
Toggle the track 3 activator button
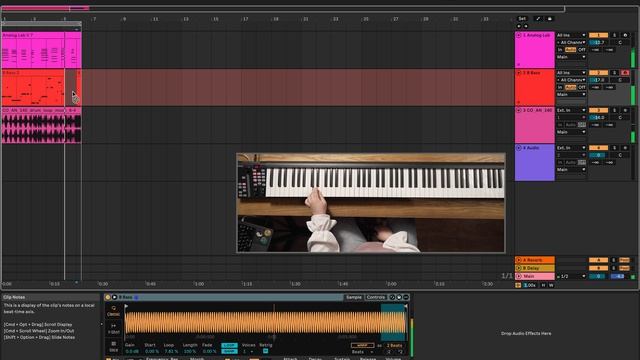coord(598,111)
